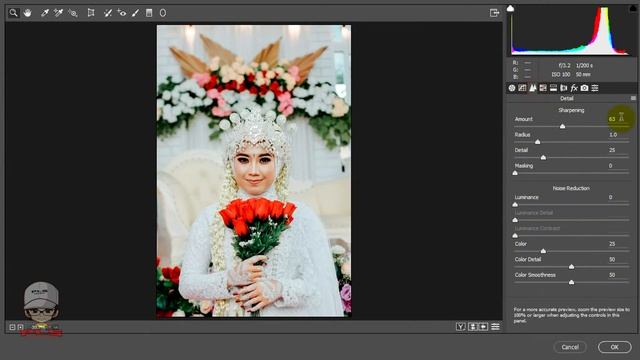Click the Color noise reduction slider handle

point(543,251)
